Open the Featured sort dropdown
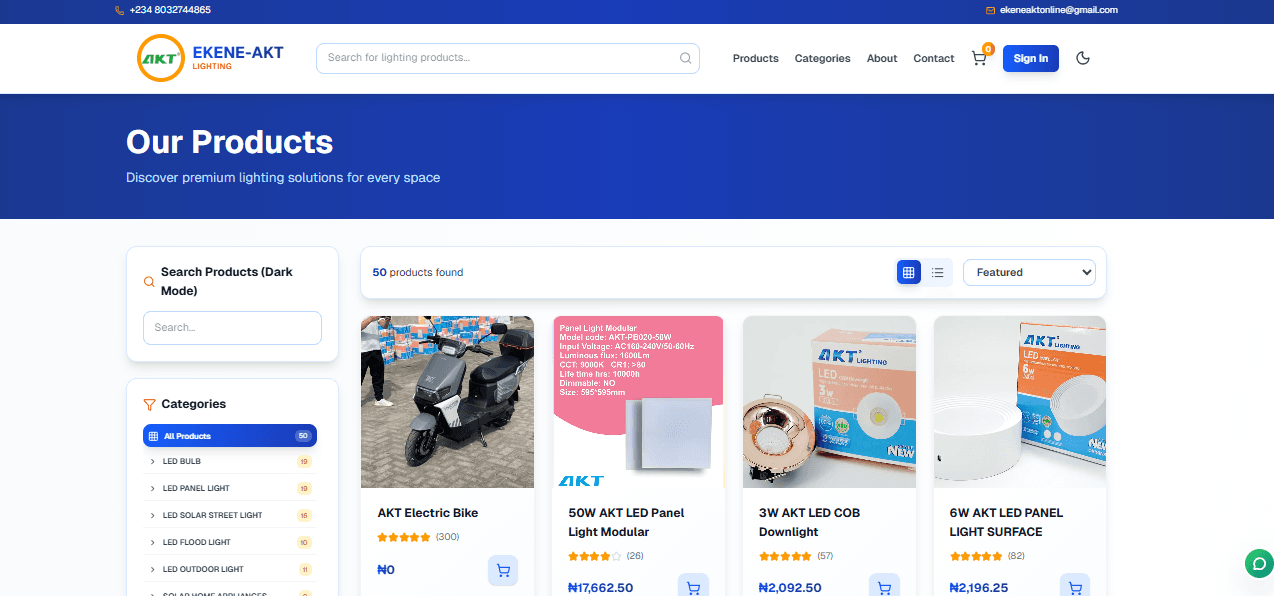 (x=1029, y=272)
